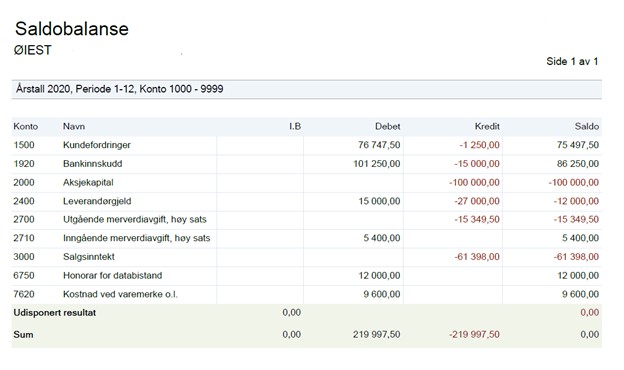The height and width of the screenshot is (370, 624).
Task: Select account number 6750
Action: (24, 275)
